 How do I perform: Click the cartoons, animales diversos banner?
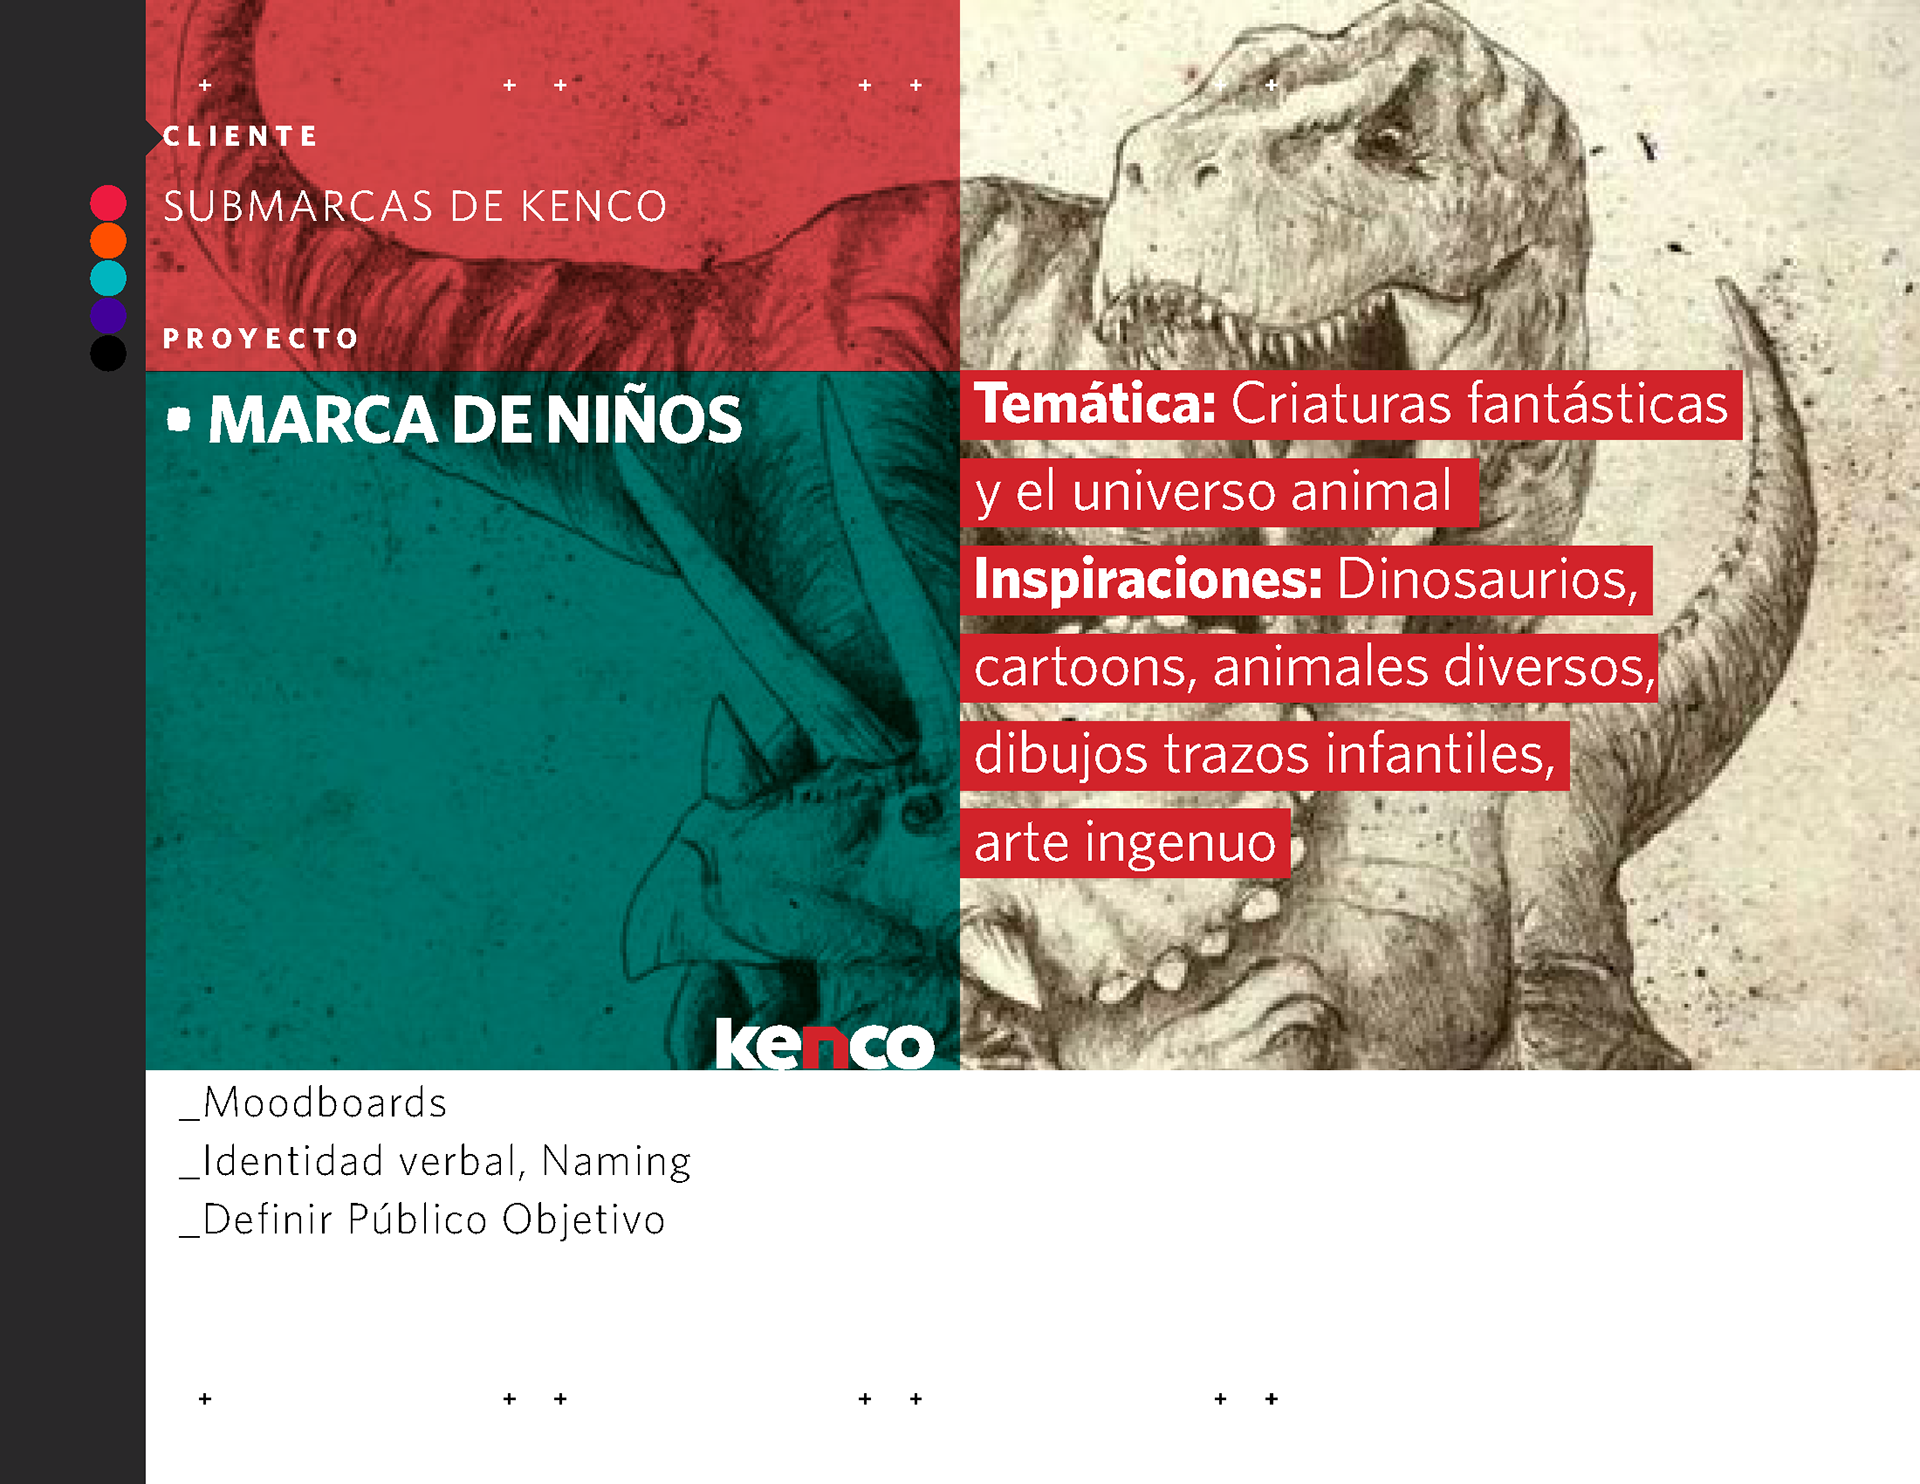(1309, 668)
